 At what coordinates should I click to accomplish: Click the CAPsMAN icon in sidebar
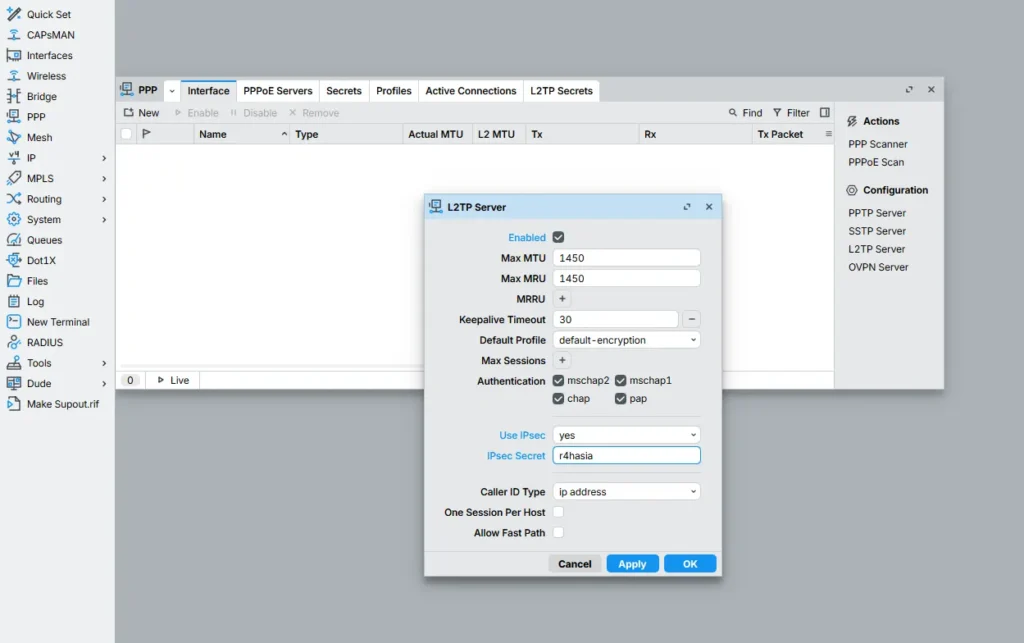(14, 35)
